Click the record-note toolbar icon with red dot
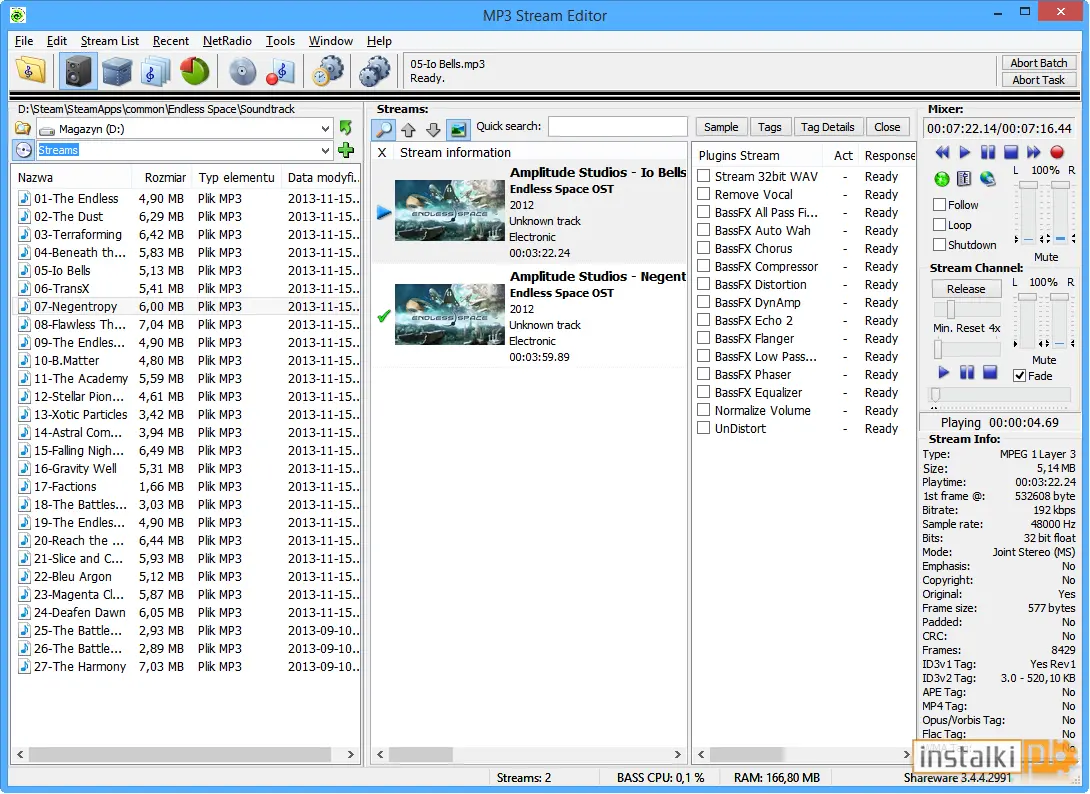The width and height of the screenshot is (1090, 794). (281, 72)
